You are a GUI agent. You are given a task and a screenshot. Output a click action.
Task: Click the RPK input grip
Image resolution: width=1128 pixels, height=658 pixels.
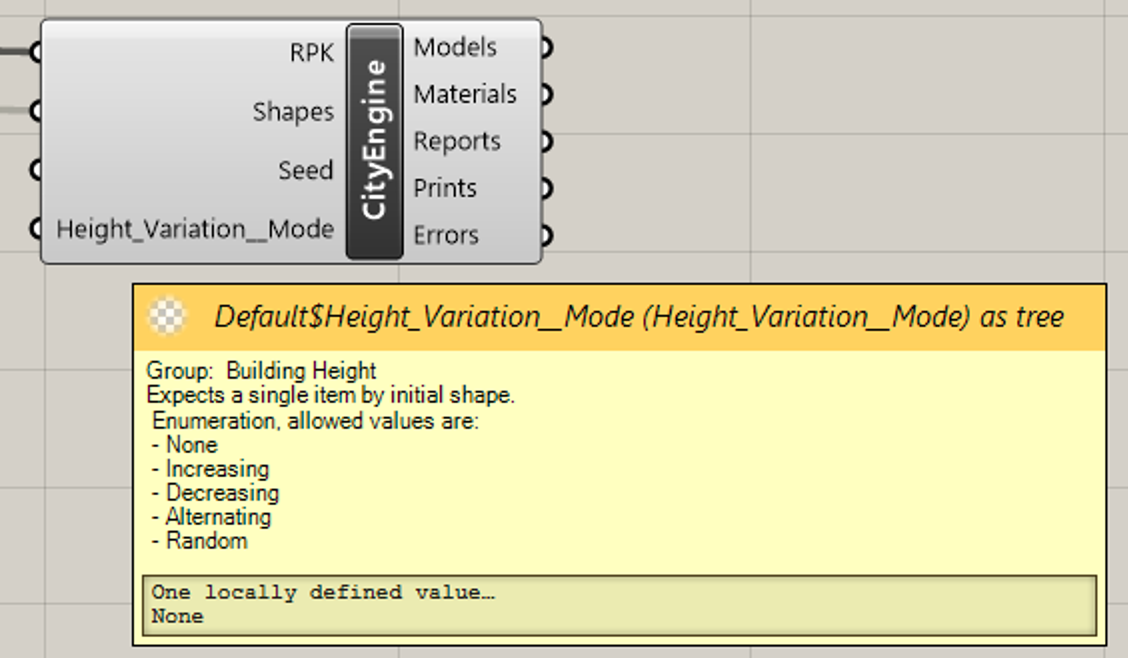[36, 52]
